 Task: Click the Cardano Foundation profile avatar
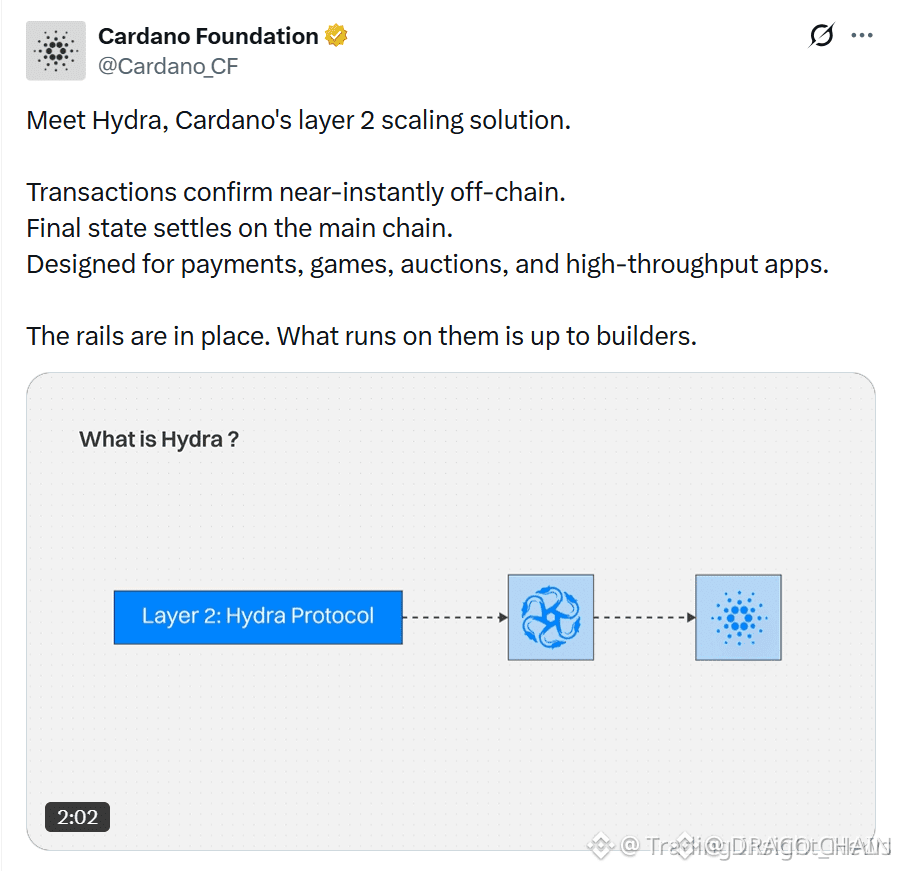point(56,50)
